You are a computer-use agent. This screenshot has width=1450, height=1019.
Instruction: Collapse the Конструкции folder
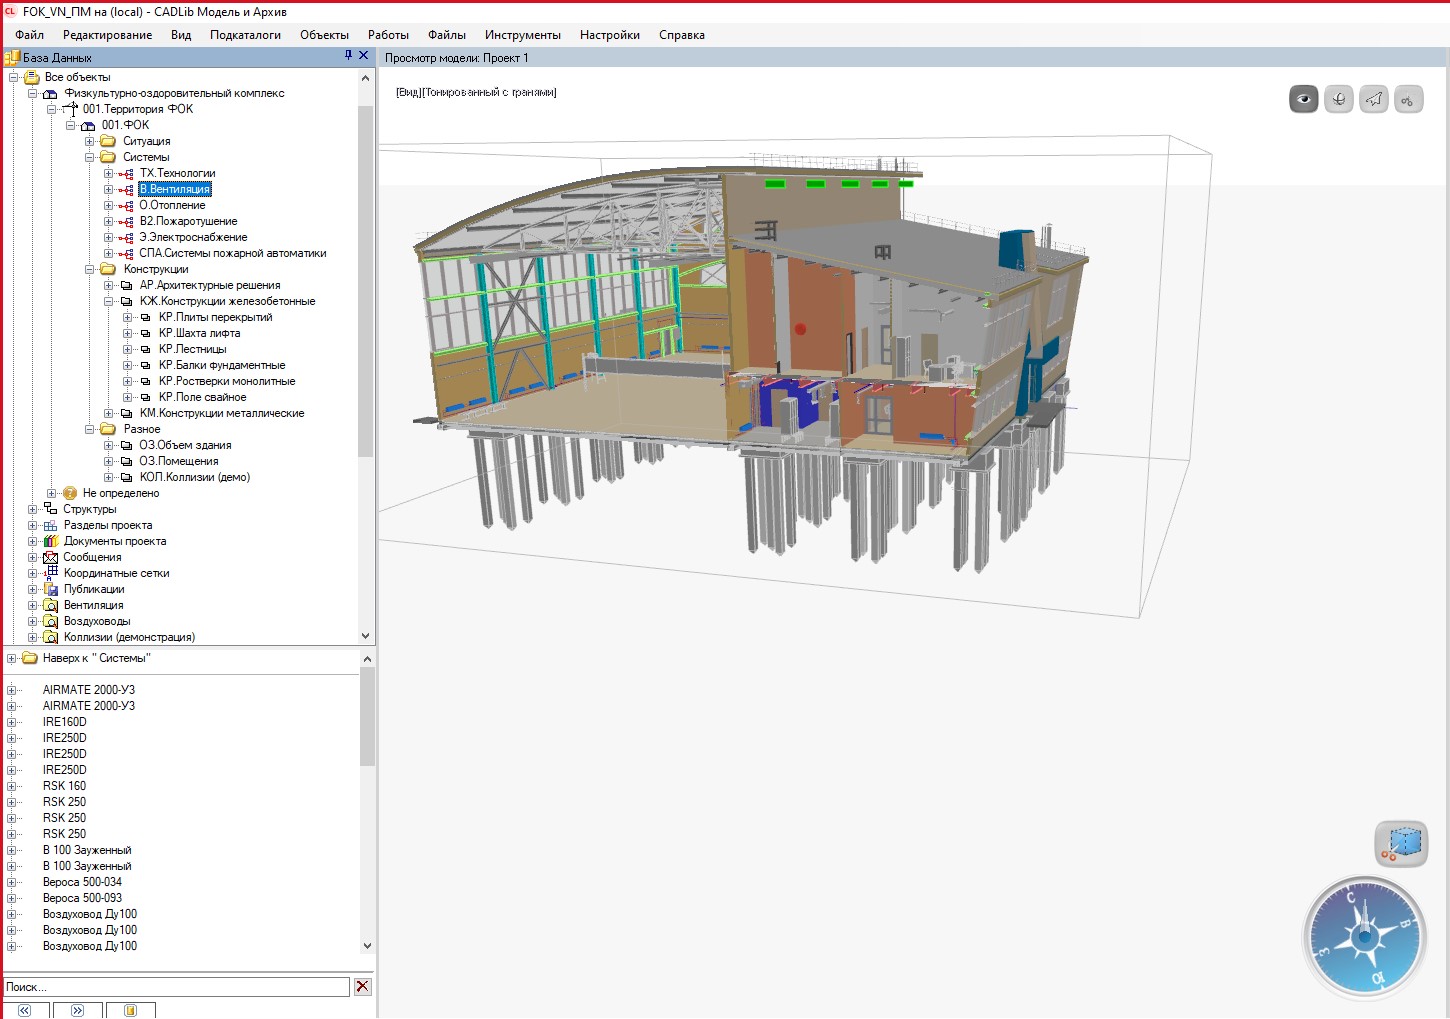click(x=90, y=269)
